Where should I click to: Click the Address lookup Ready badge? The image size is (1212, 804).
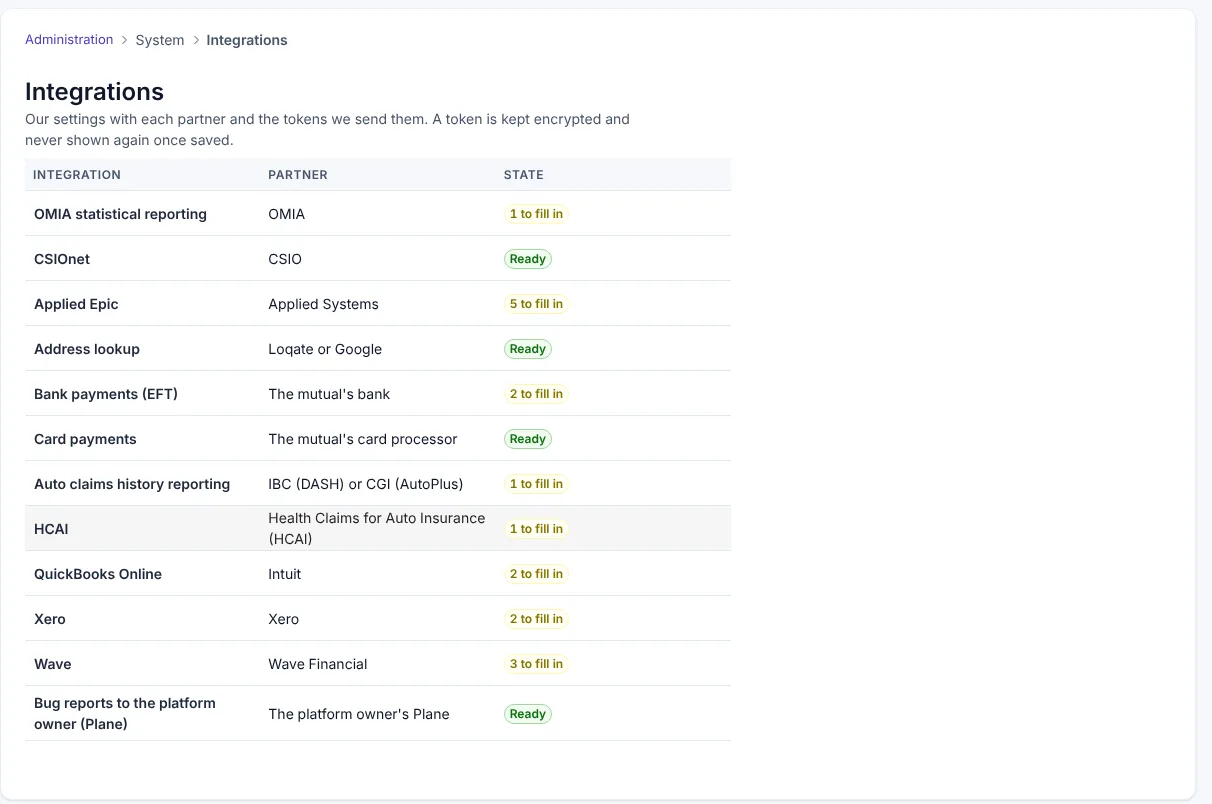(x=528, y=349)
